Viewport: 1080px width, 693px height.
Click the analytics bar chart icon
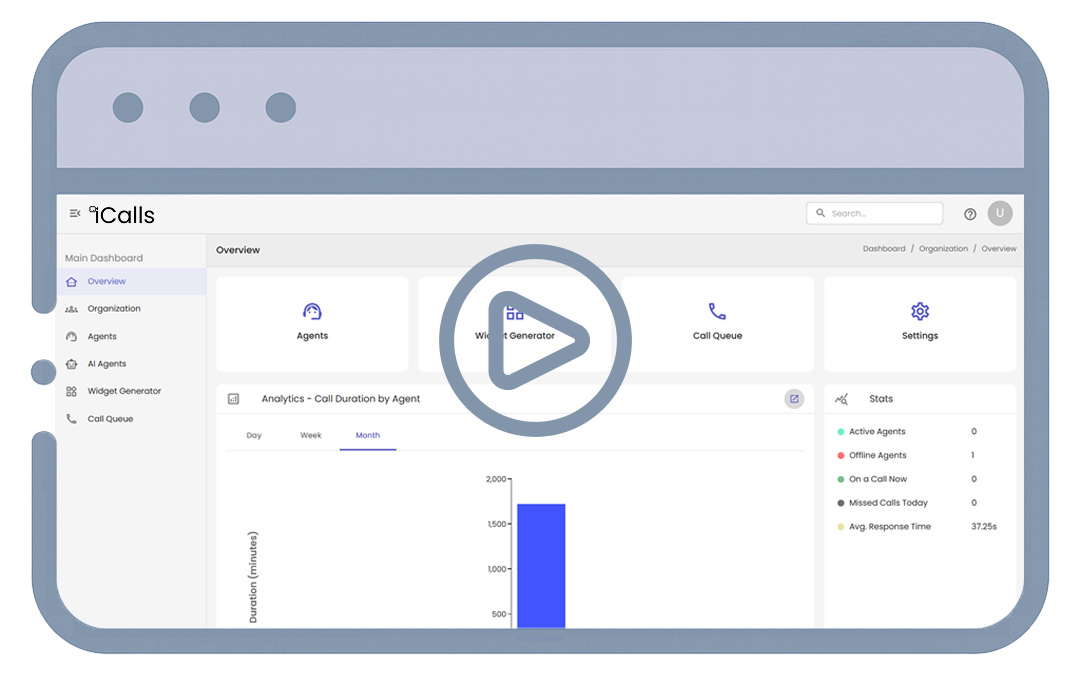click(x=234, y=399)
